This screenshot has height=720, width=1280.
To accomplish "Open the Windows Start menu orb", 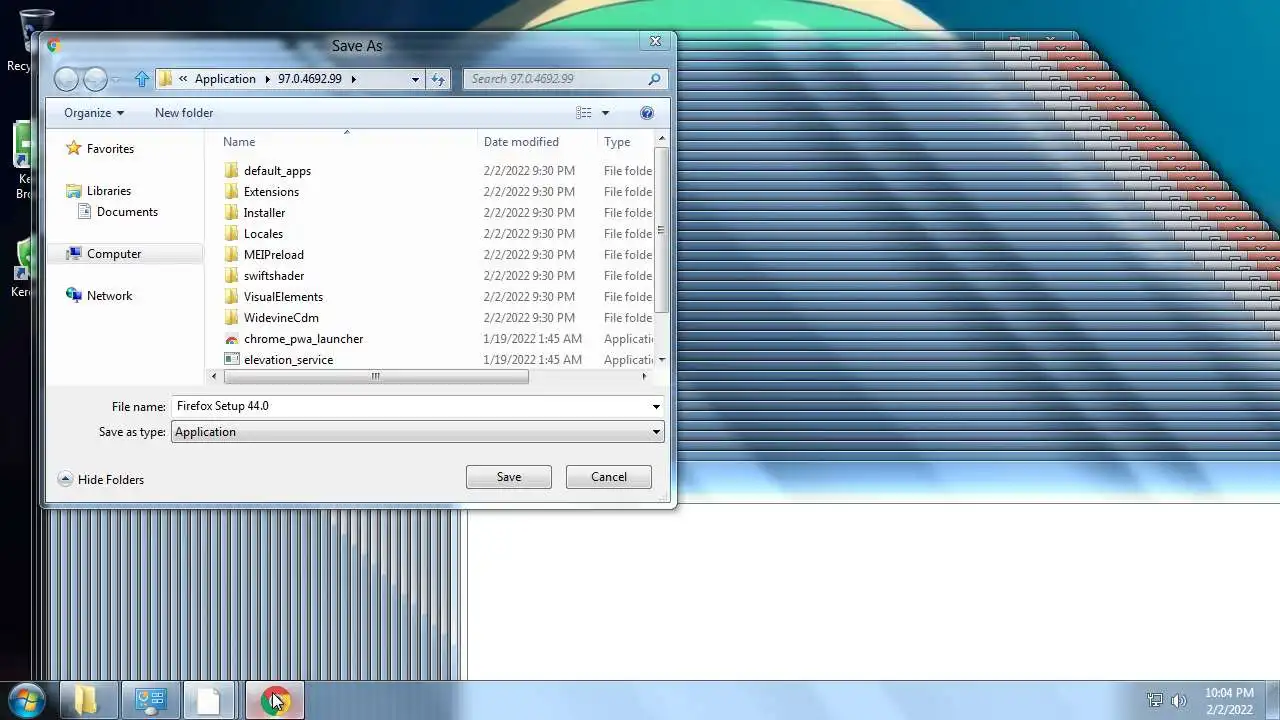I will (x=27, y=700).
